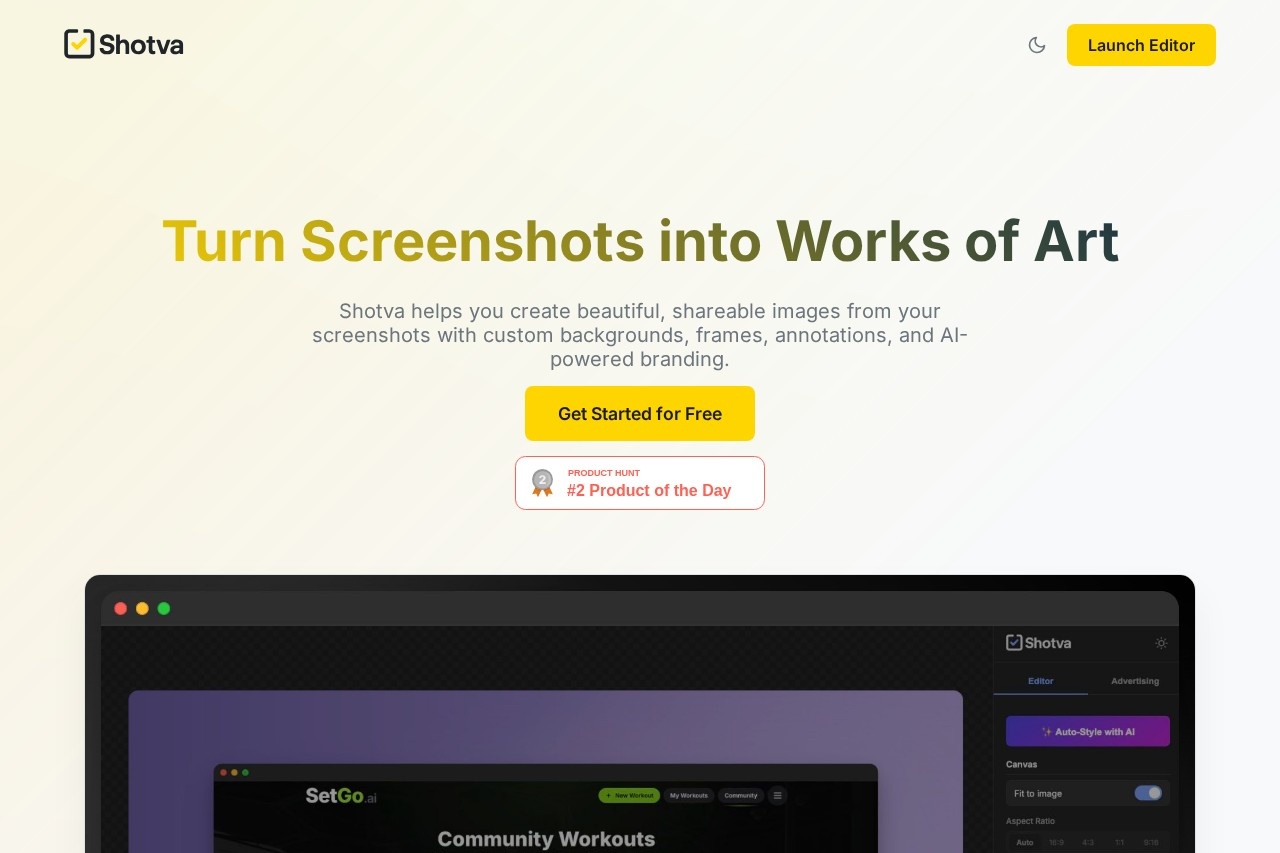The height and width of the screenshot is (853, 1280).
Task: Click the Product Hunt medal icon
Action: pyautogui.click(x=542, y=483)
